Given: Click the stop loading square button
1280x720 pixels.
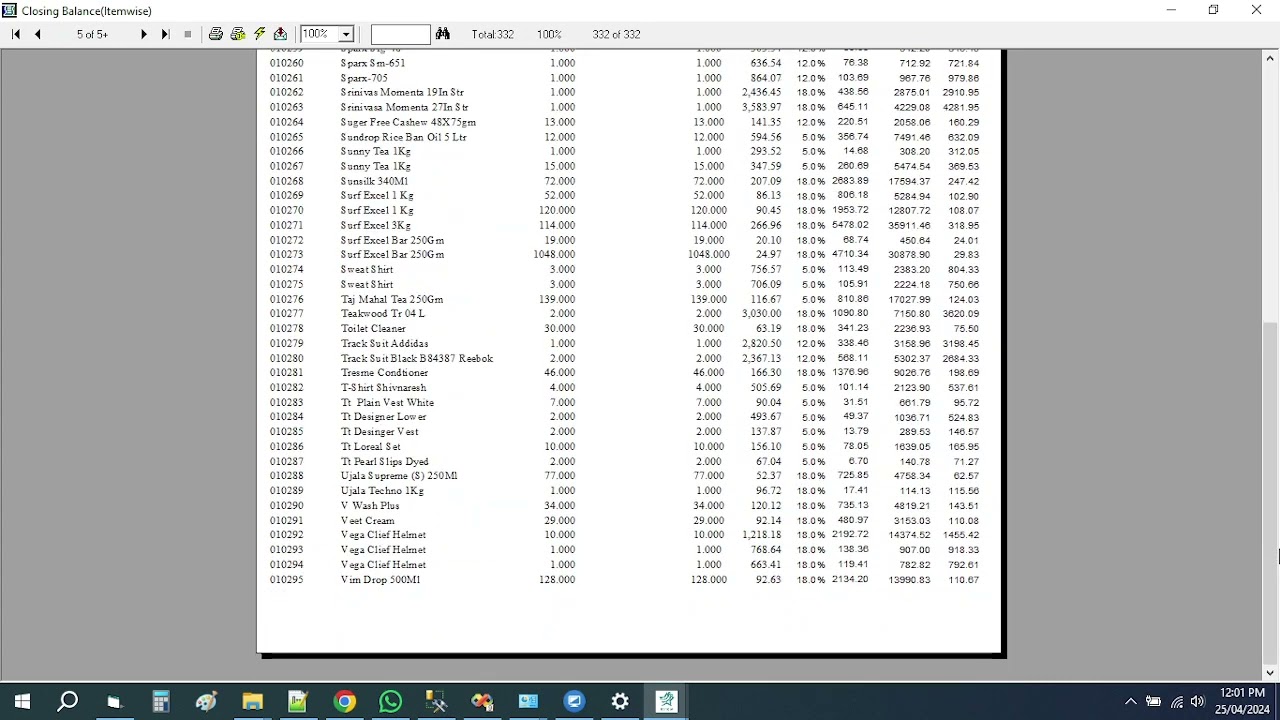Looking at the screenshot, I should click(x=188, y=34).
